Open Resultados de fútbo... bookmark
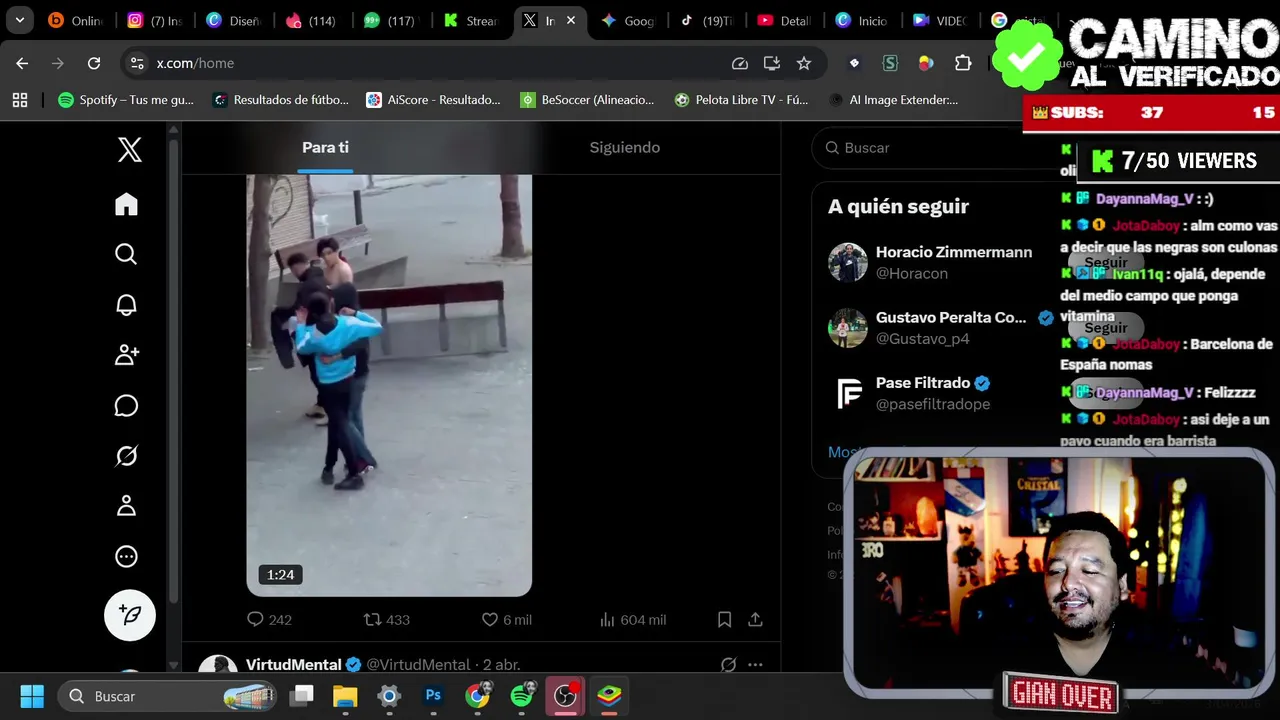This screenshot has width=1280, height=720. (x=280, y=100)
